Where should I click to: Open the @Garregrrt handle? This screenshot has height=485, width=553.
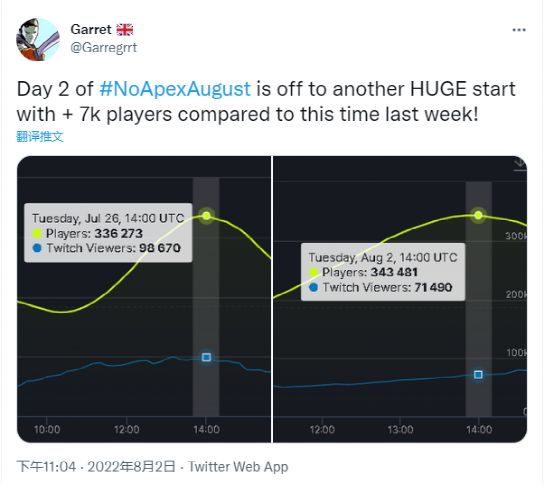pos(104,47)
